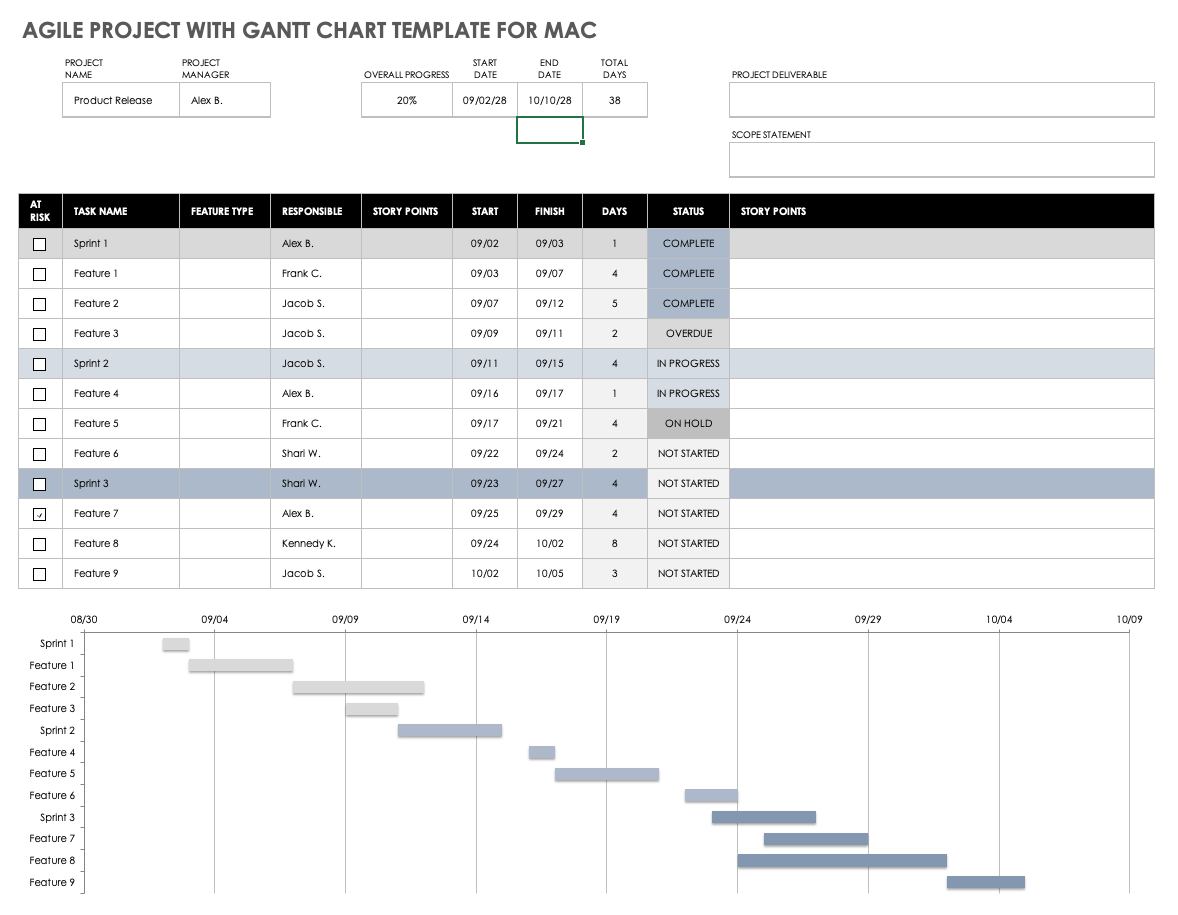Check the At Risk box for Sprint 1
1178x915 pixels.
point(40,244)
